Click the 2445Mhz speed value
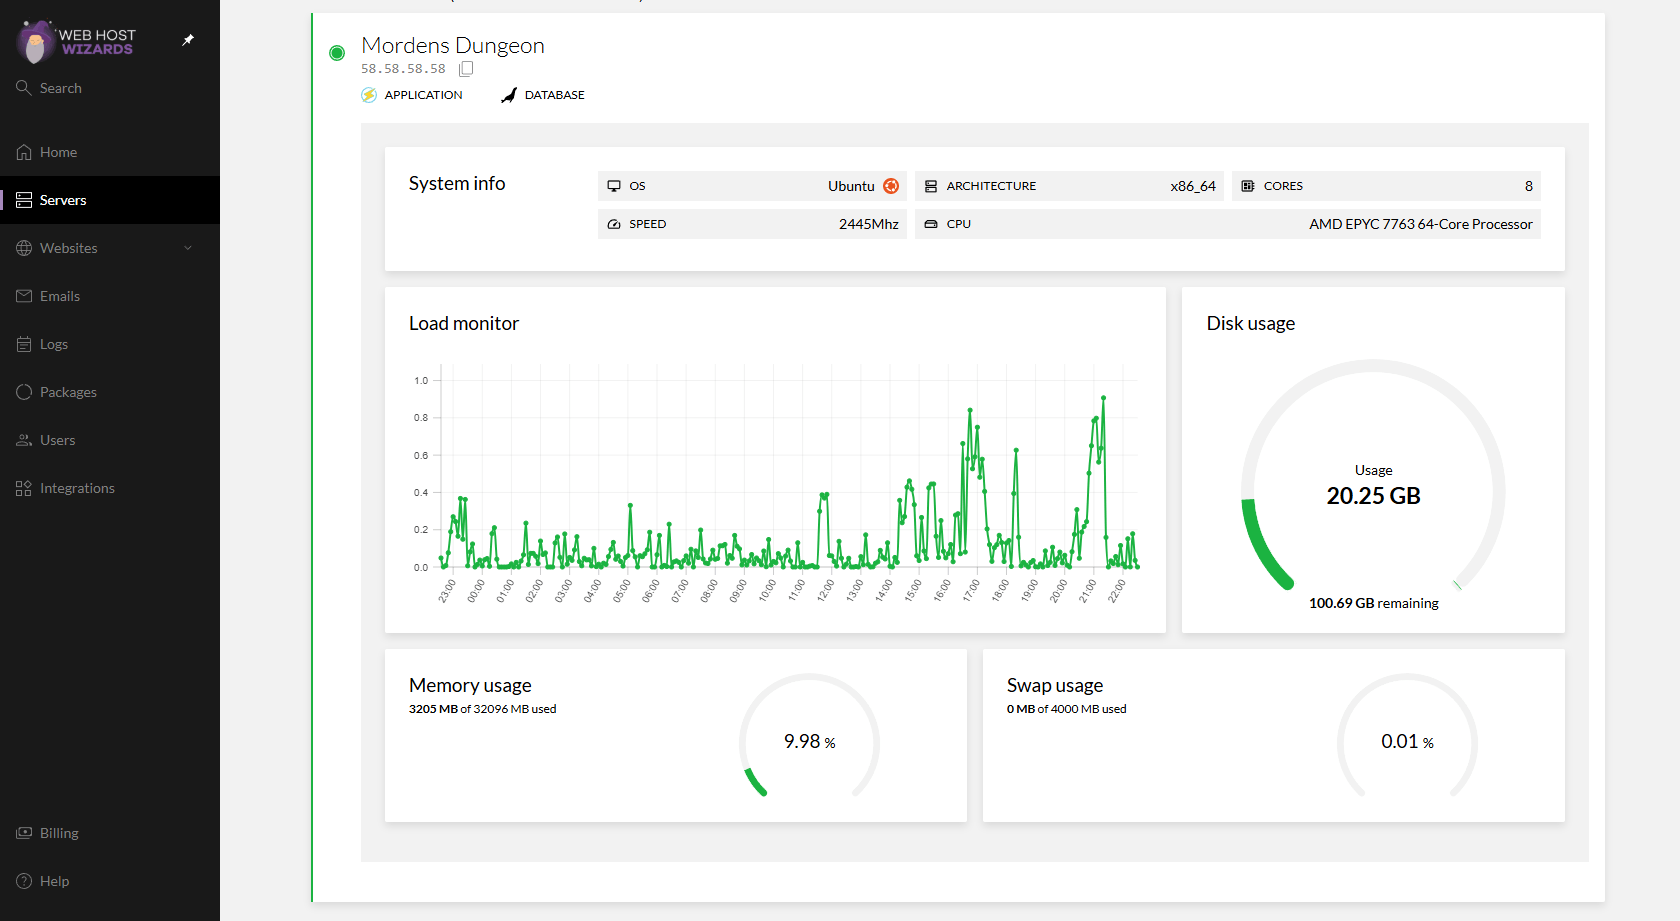 tap(869, 224)
